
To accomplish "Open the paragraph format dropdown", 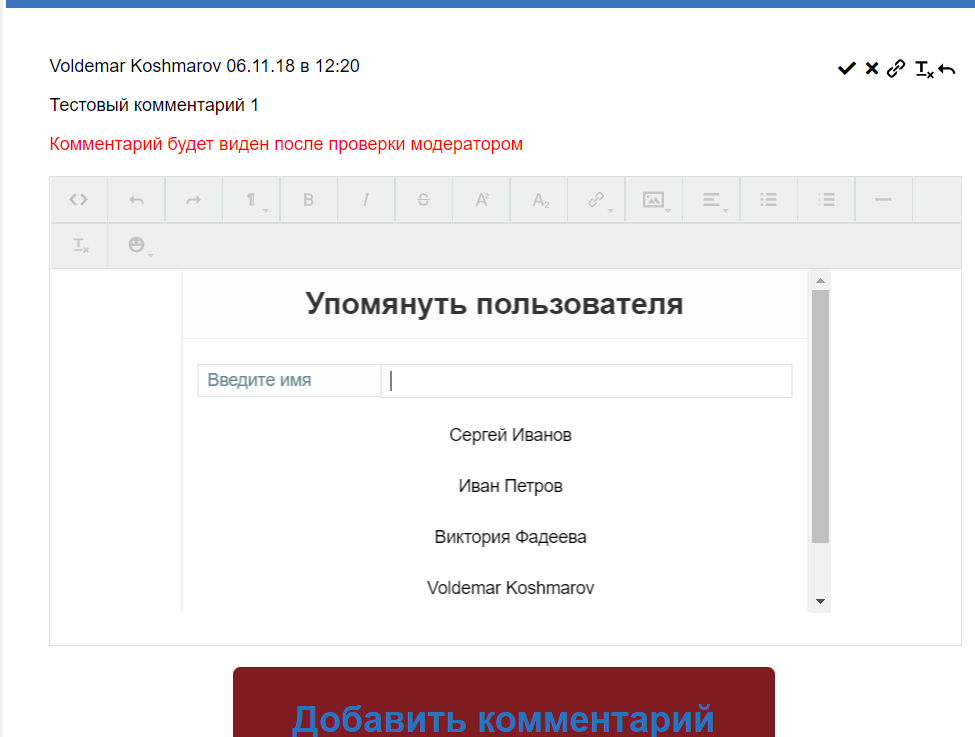I will click(252, 200).
